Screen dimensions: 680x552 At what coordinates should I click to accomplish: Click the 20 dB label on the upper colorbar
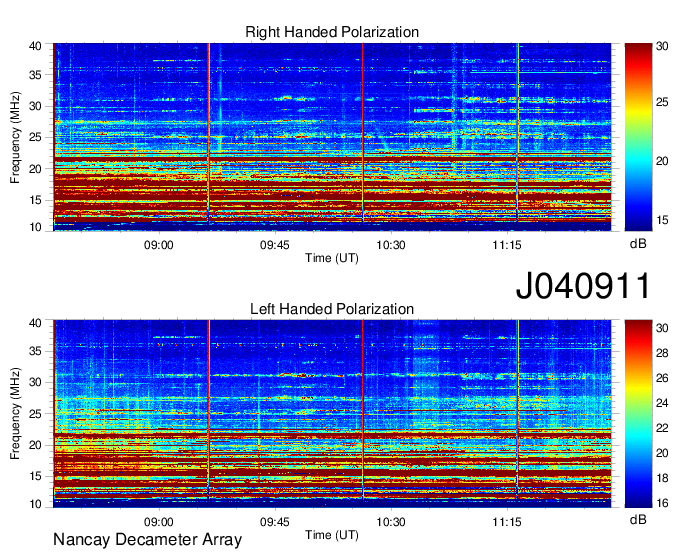662,161
